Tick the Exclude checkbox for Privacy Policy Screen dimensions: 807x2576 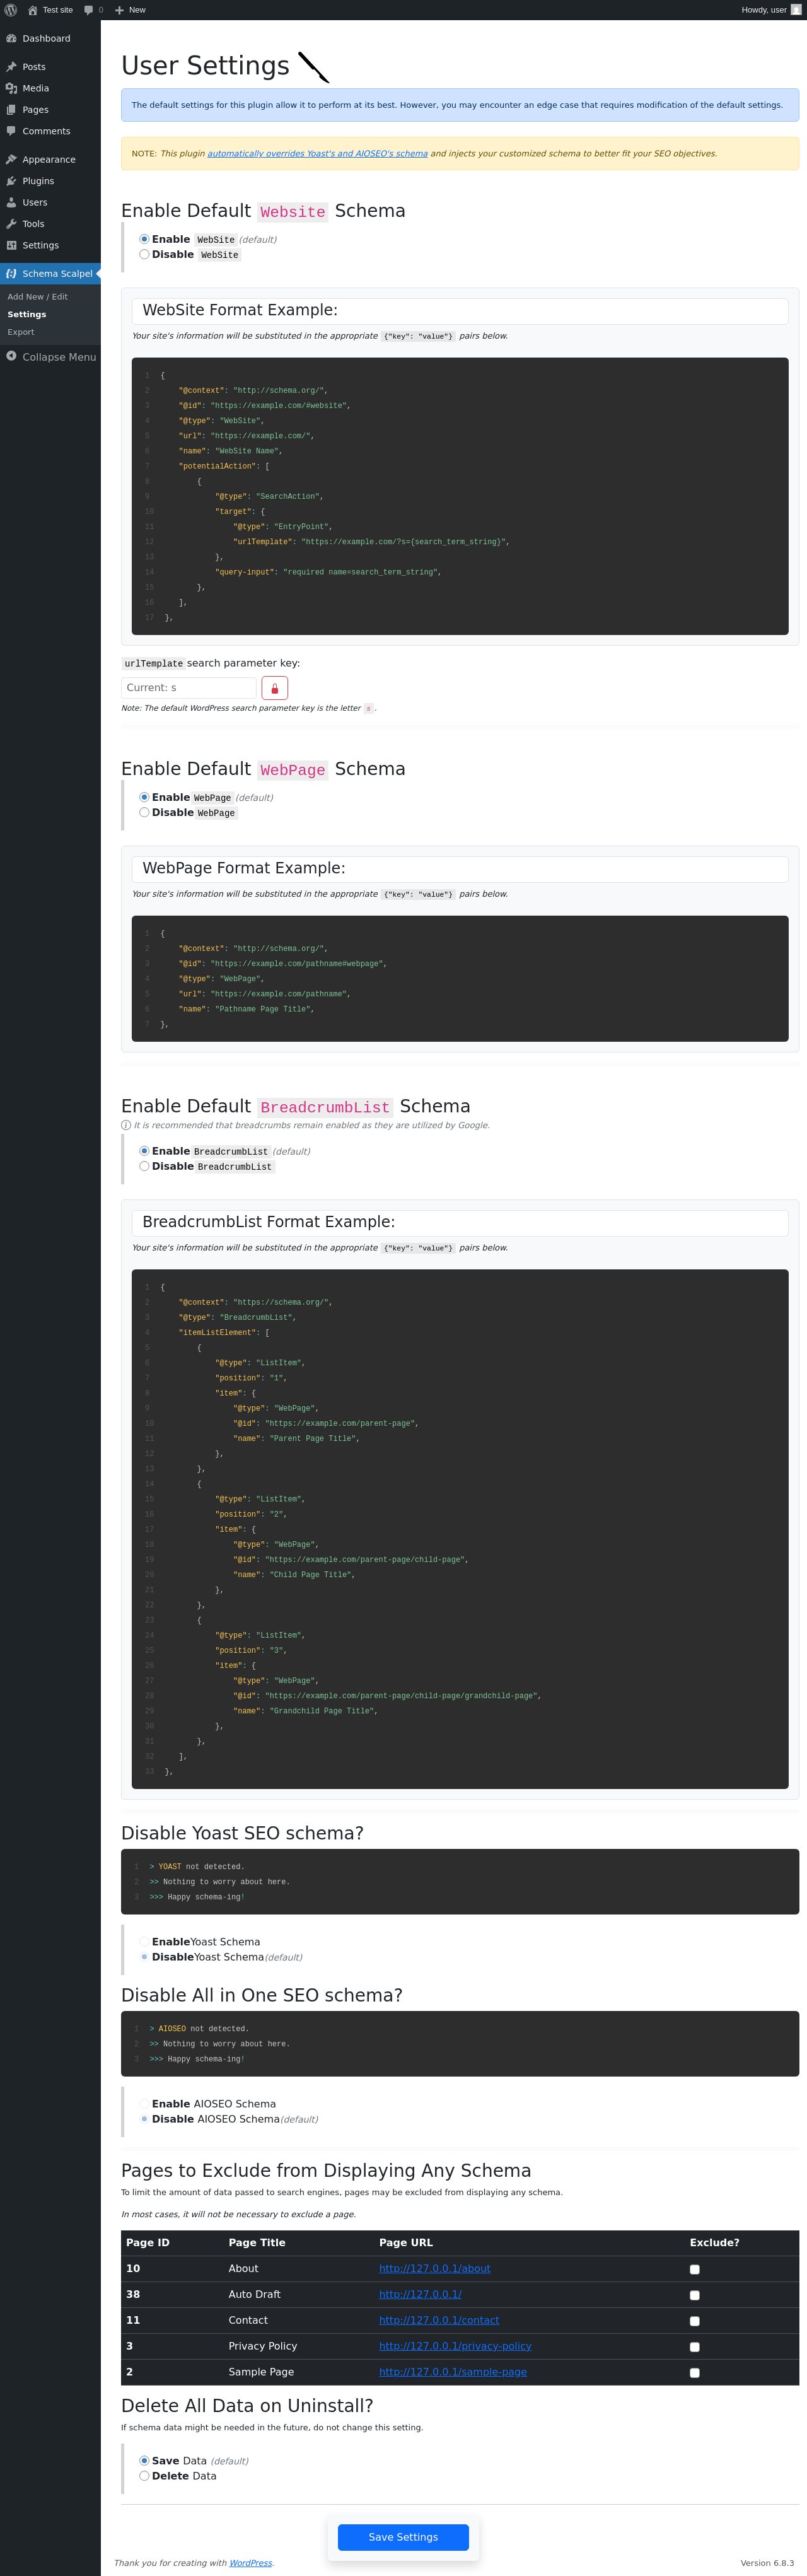pos(694,2347)
